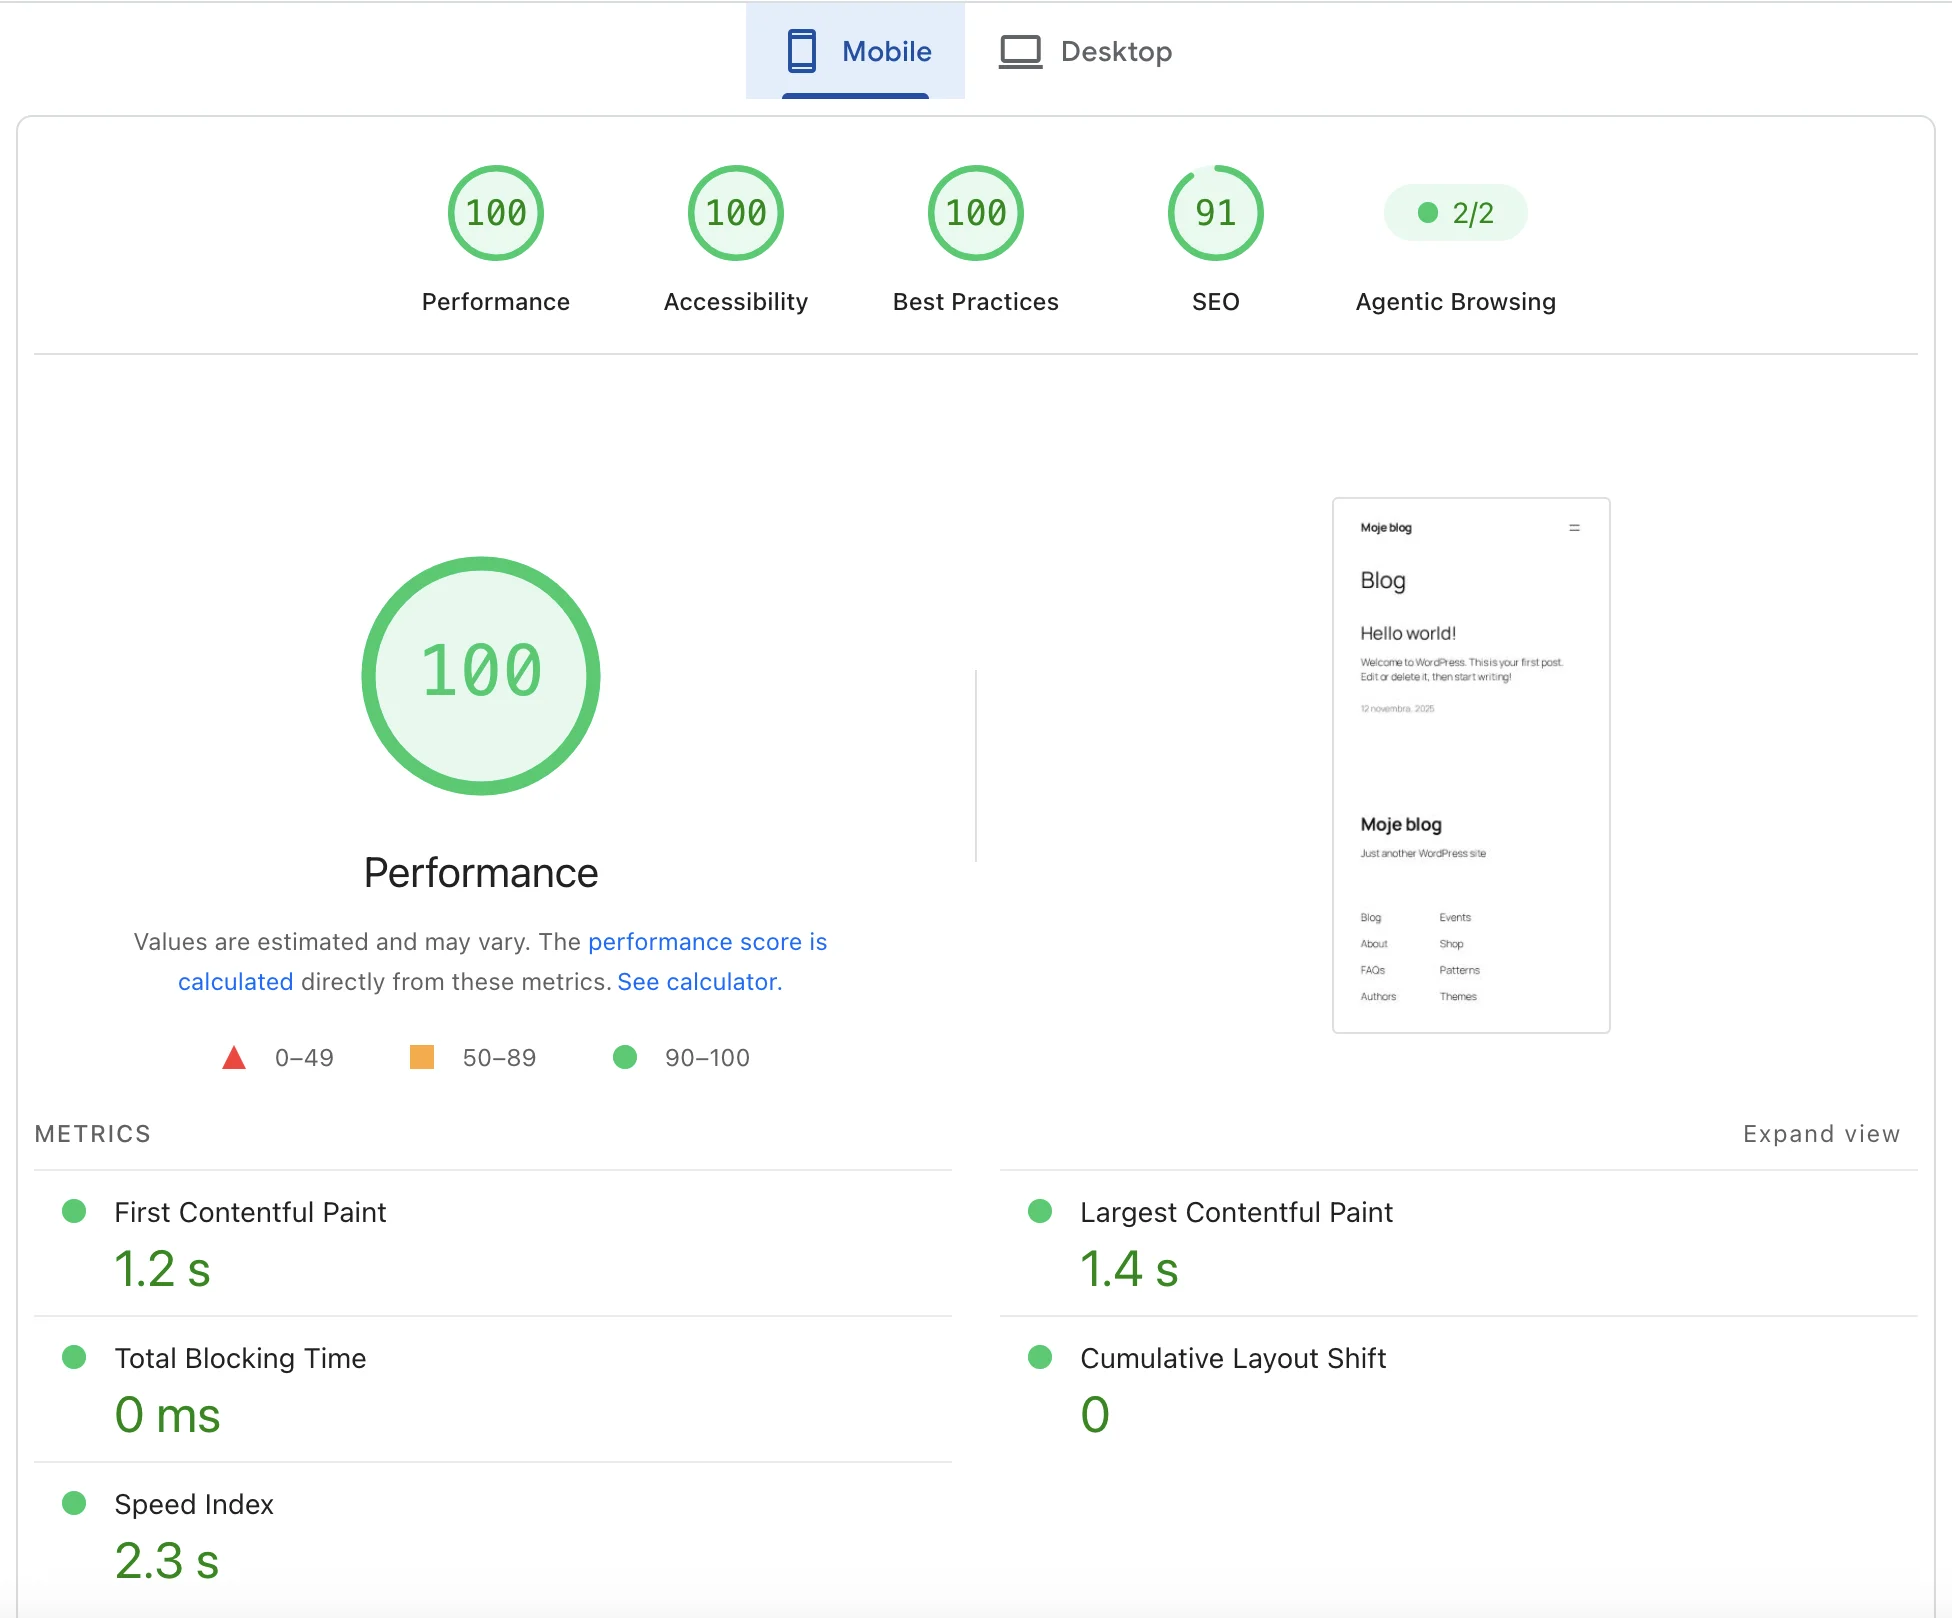Click the Best Practices category label

[976, 302]
